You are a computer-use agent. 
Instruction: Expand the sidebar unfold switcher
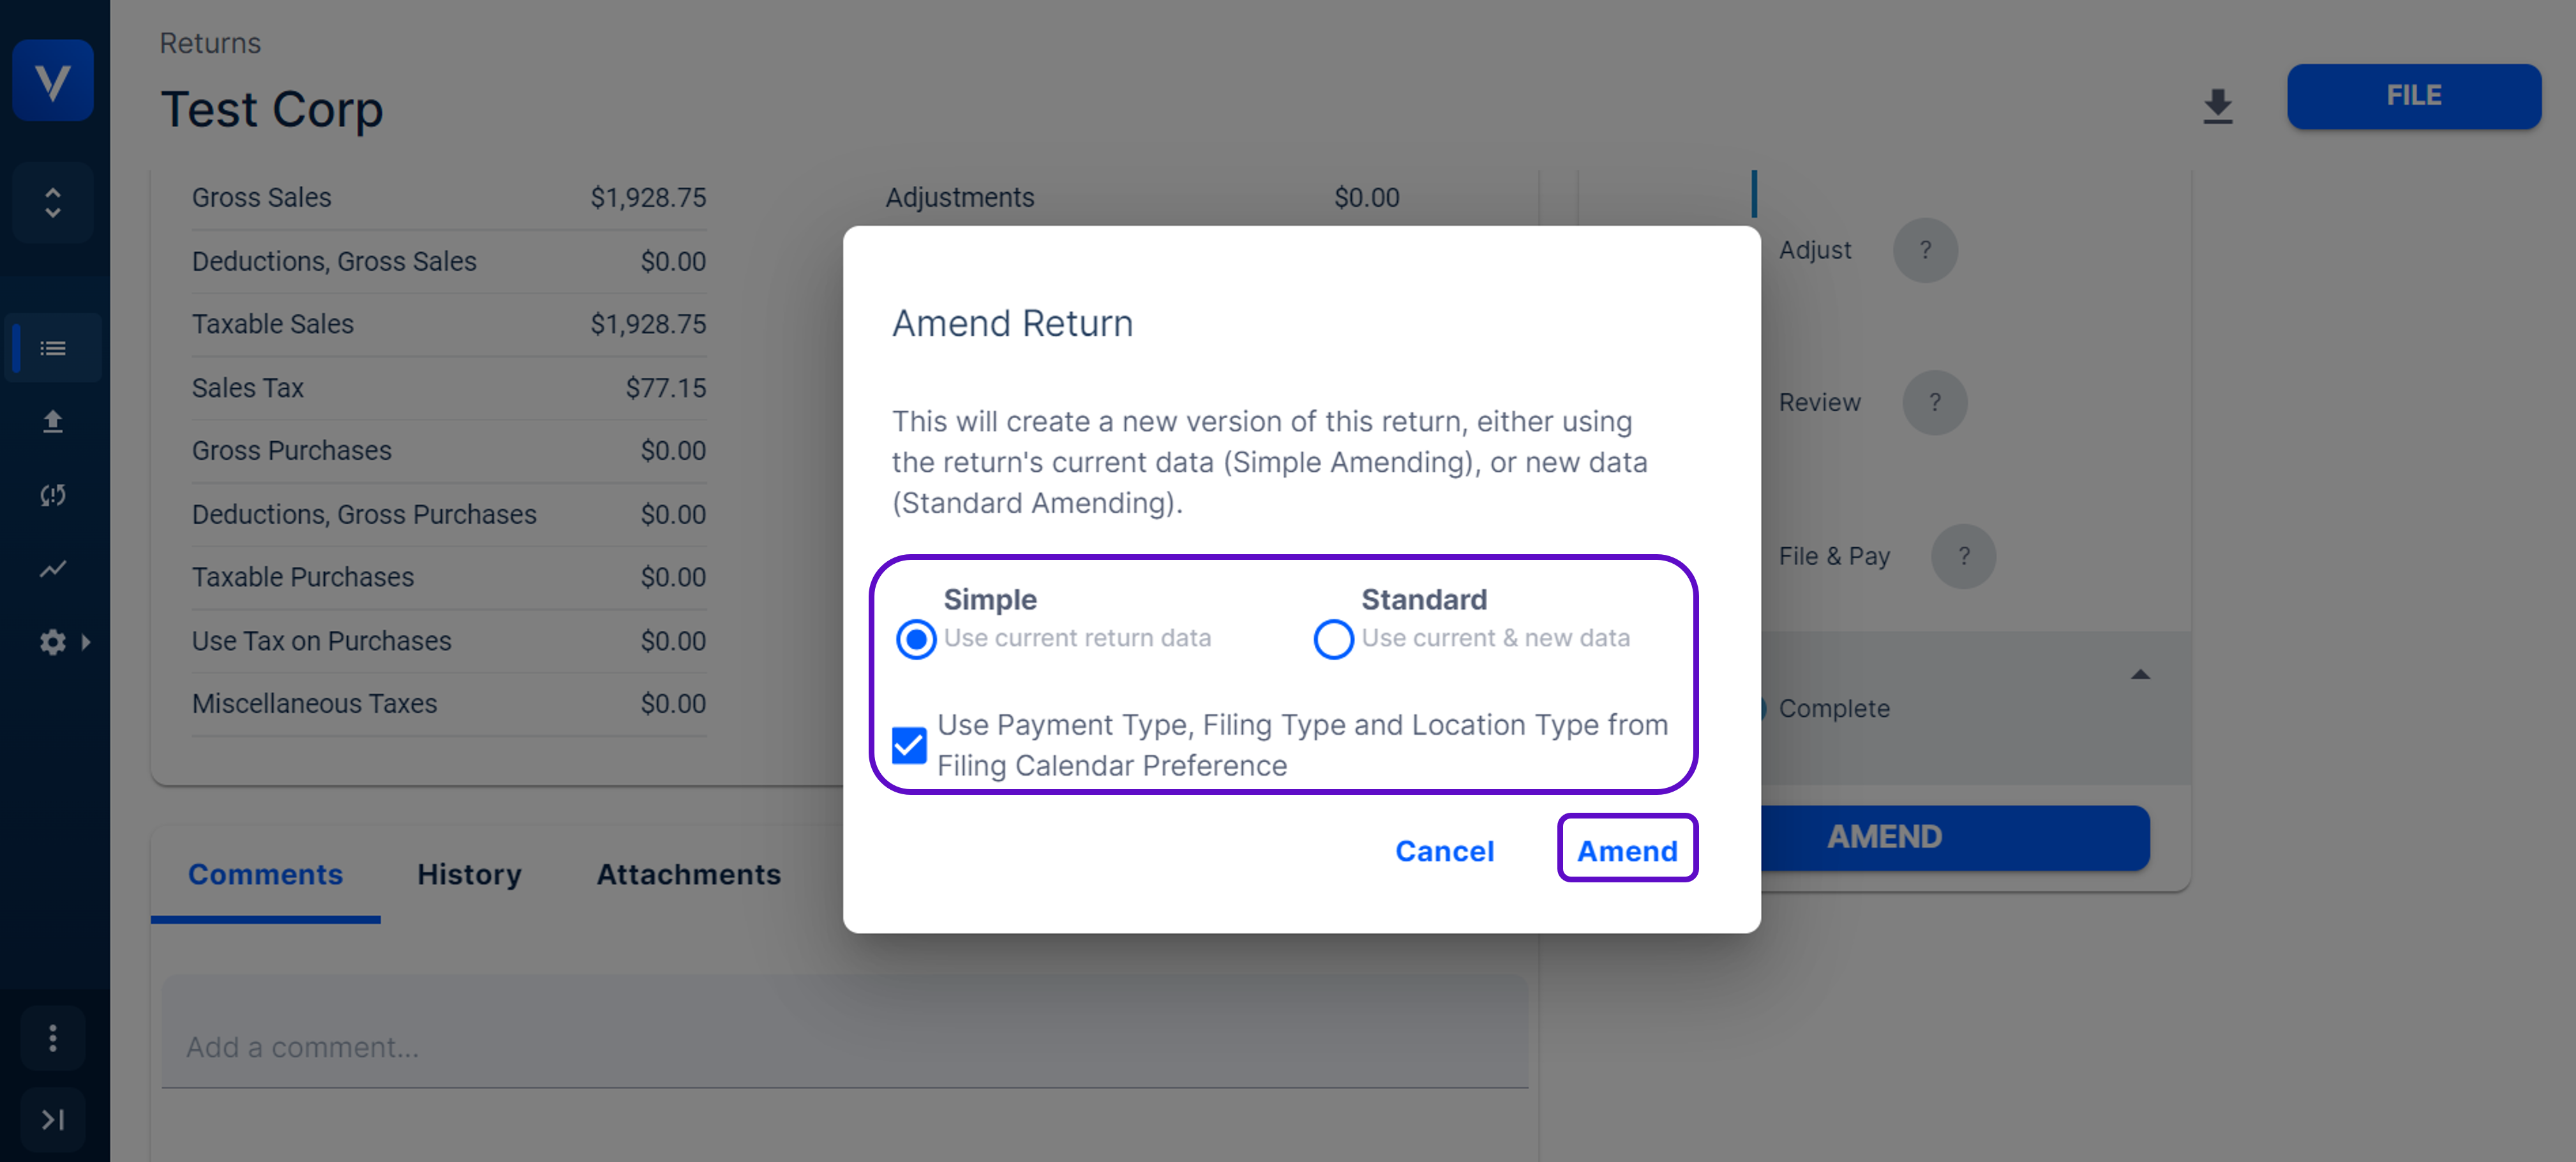pos(53,203)
